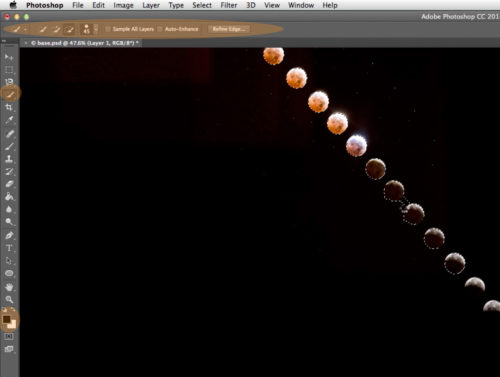Screen dimensions: 500x377
Task: Select the Healing Brush tool
Action: tap(9, 134)
